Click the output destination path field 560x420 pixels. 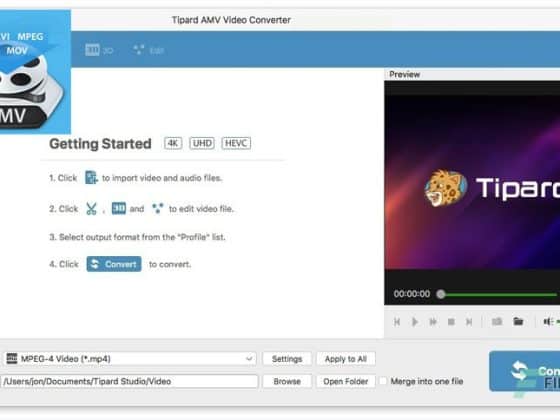[129, 381]
